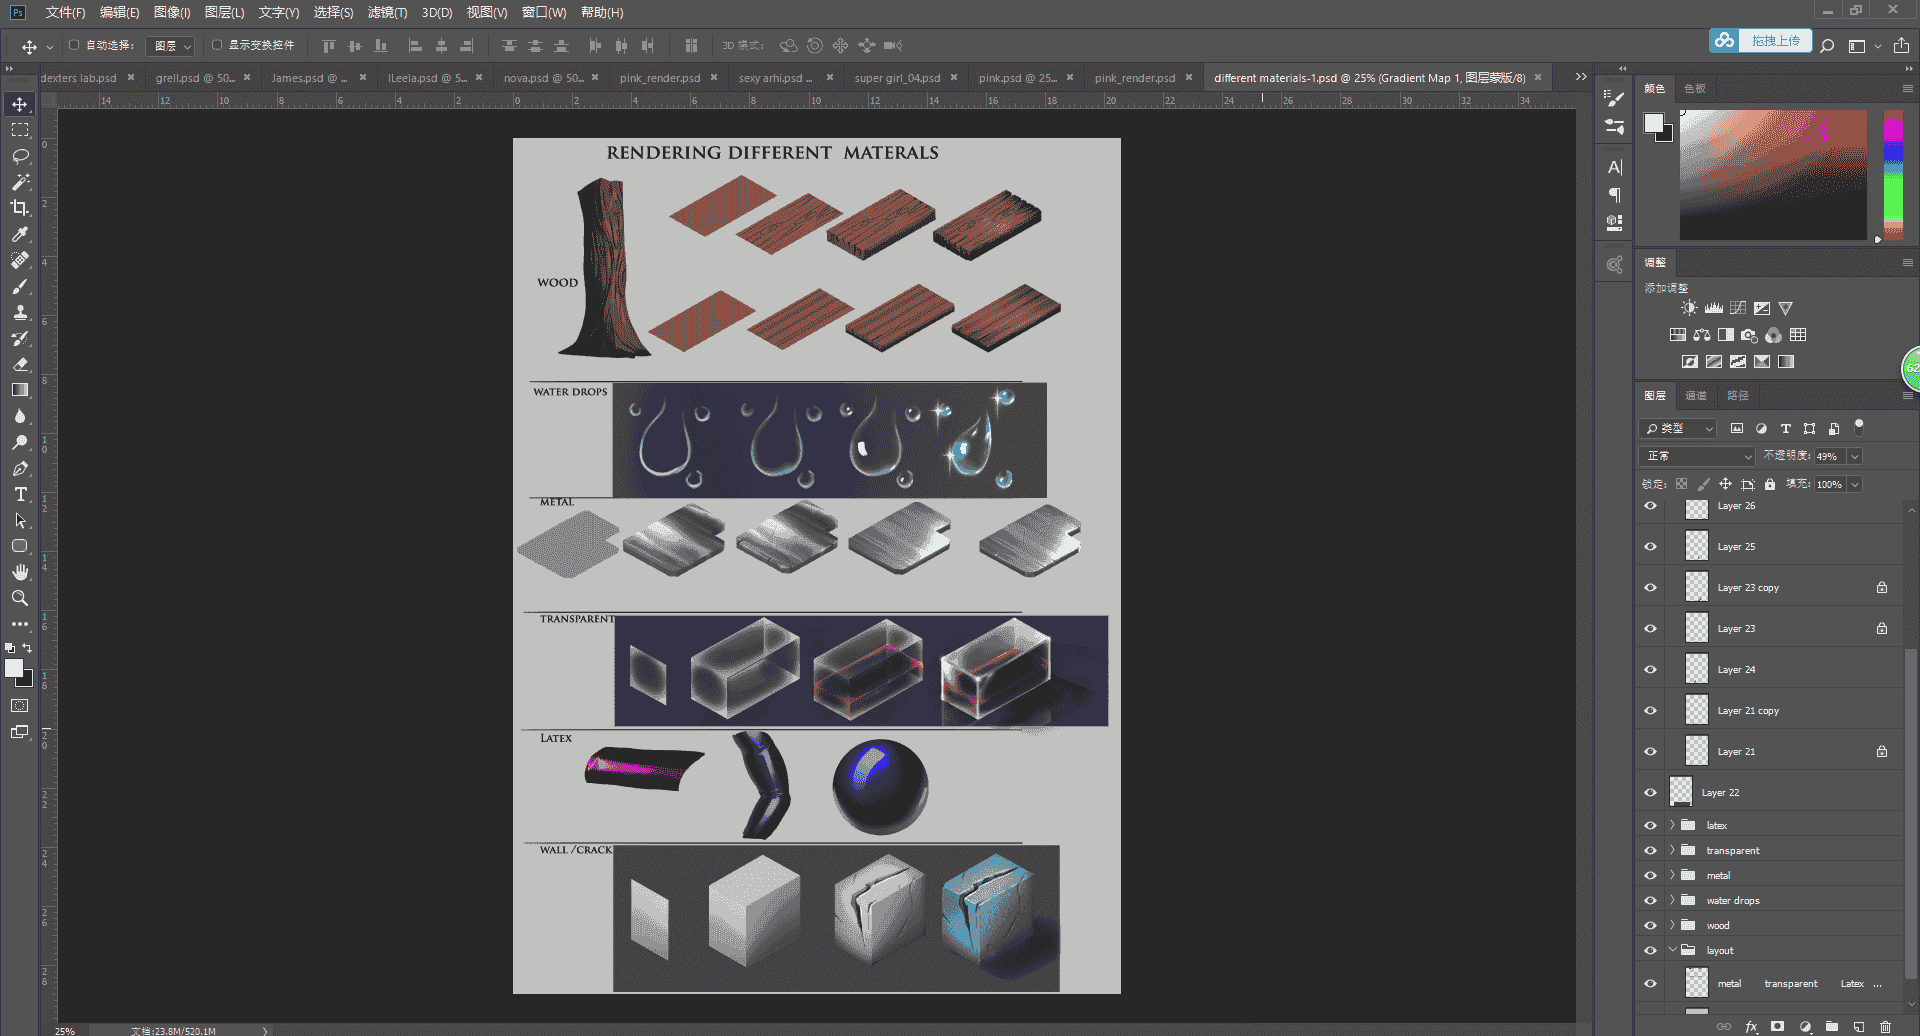Viewport: 1920px width, 1036px height.
Task: Select the Zoom tool
Action: click(x=20, y=598)
